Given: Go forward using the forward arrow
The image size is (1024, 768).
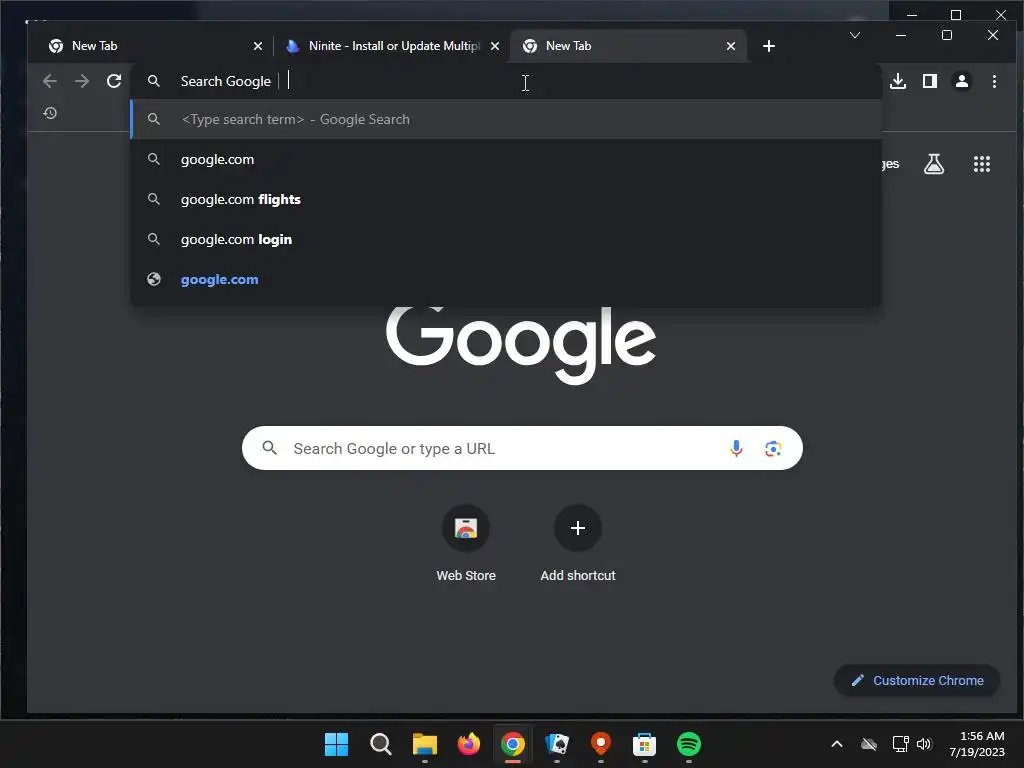Looking at the screenshot, I should click(82, 81).
